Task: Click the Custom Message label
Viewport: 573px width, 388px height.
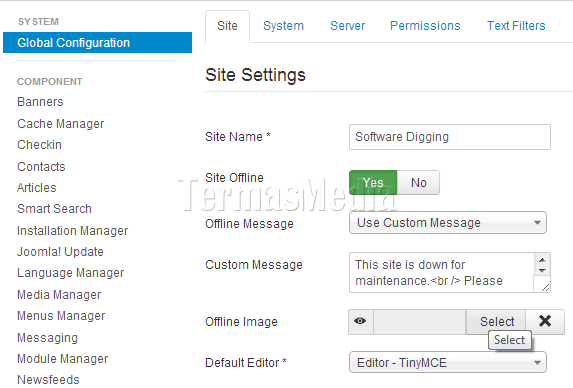Action: [x=254, y=265]
